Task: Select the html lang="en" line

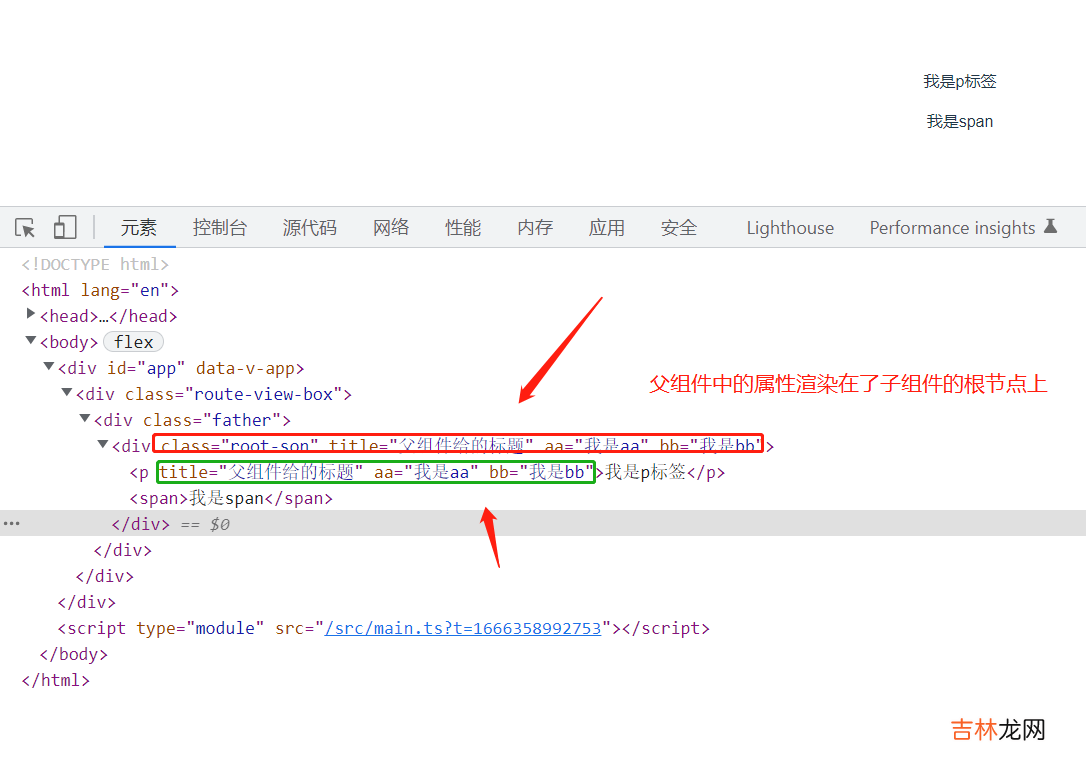Action: [x=100, y=290]
